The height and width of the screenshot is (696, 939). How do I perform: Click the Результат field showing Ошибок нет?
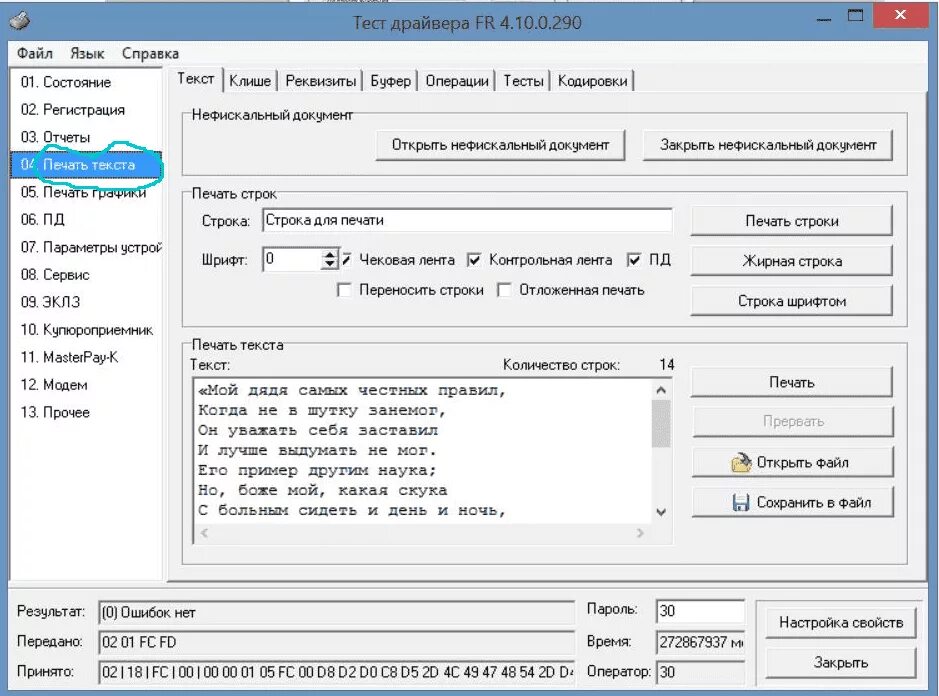click(337, 612)
